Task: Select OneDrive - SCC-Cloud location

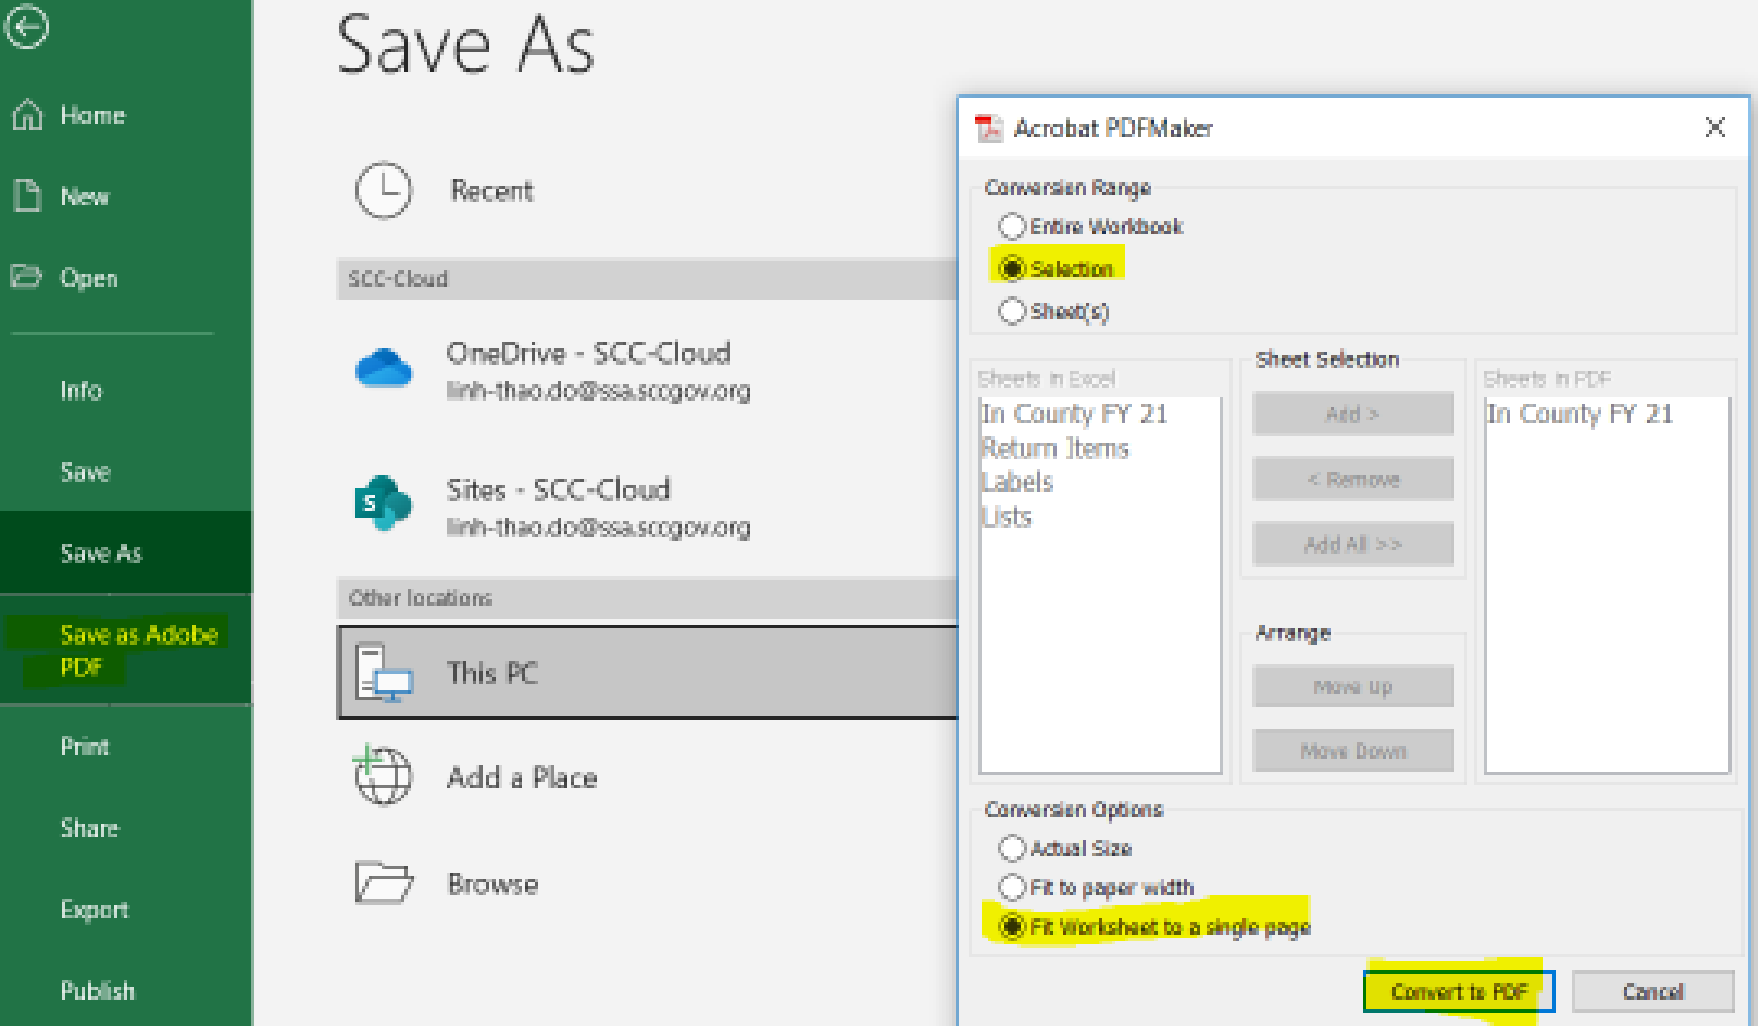Action: (647, 369)
